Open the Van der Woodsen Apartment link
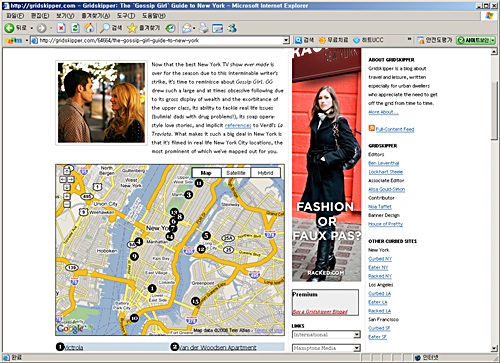The height and width of the screenshot is (363, 500). pyautogui.click(x=218, y=347)
